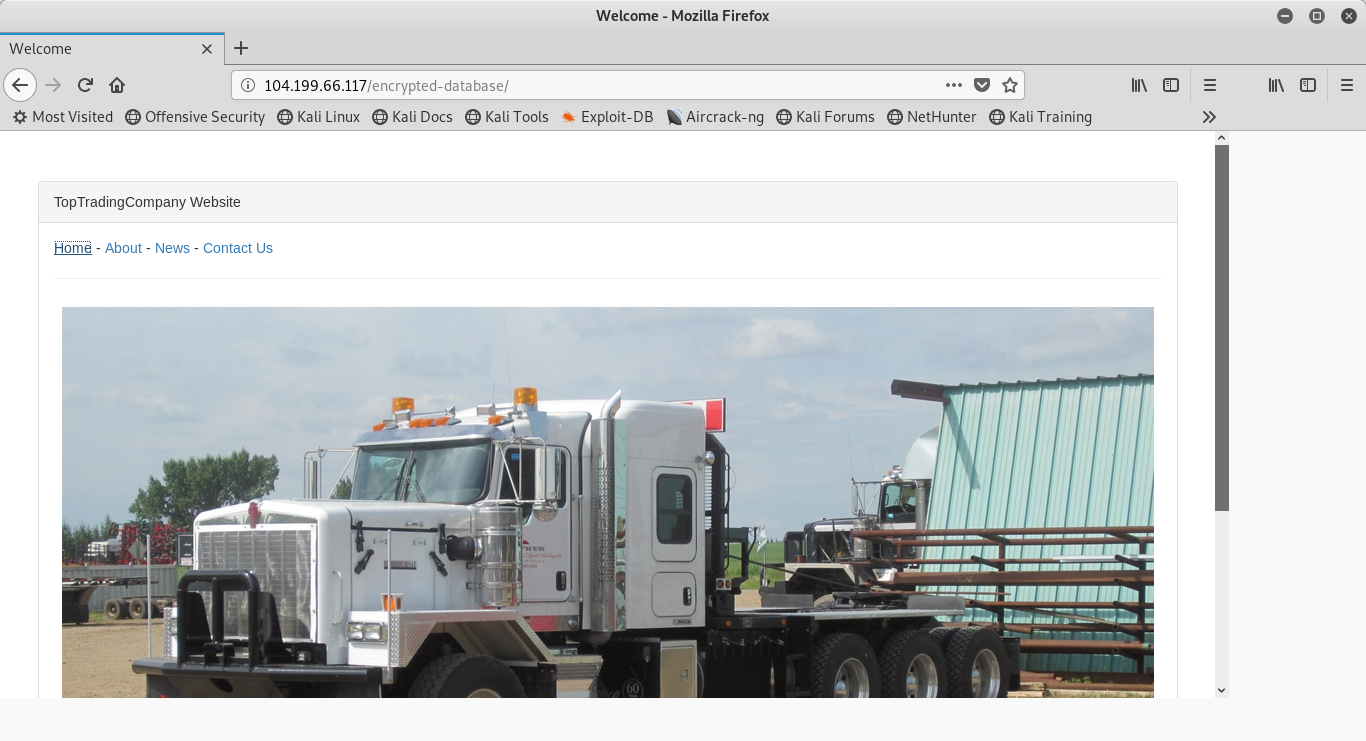Save page to Pocket

pyautogui.click(x=982, y=85)
